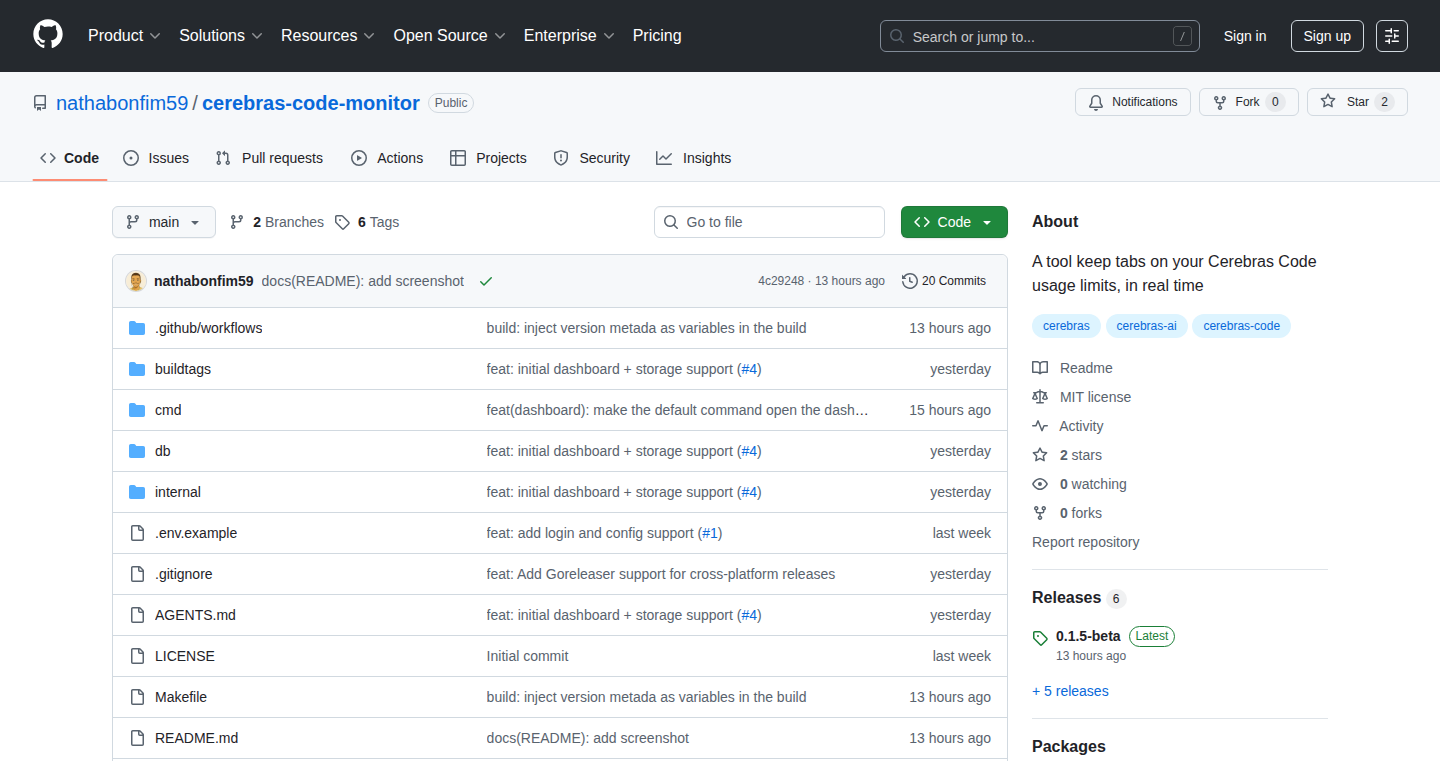The height and width of the screenshot is (761, 1440).
Task: Go to the GitHub homepage via the Octocat logo
Action: coord(48,35)
